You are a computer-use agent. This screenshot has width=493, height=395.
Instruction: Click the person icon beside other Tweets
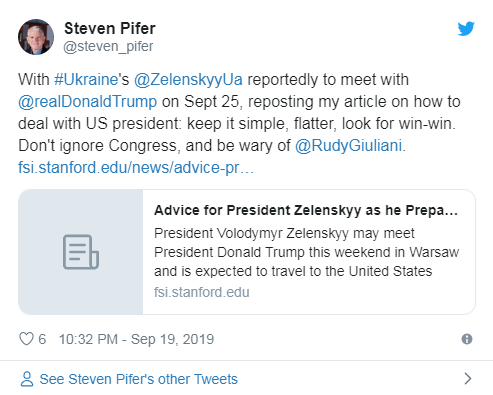point(27,379)
